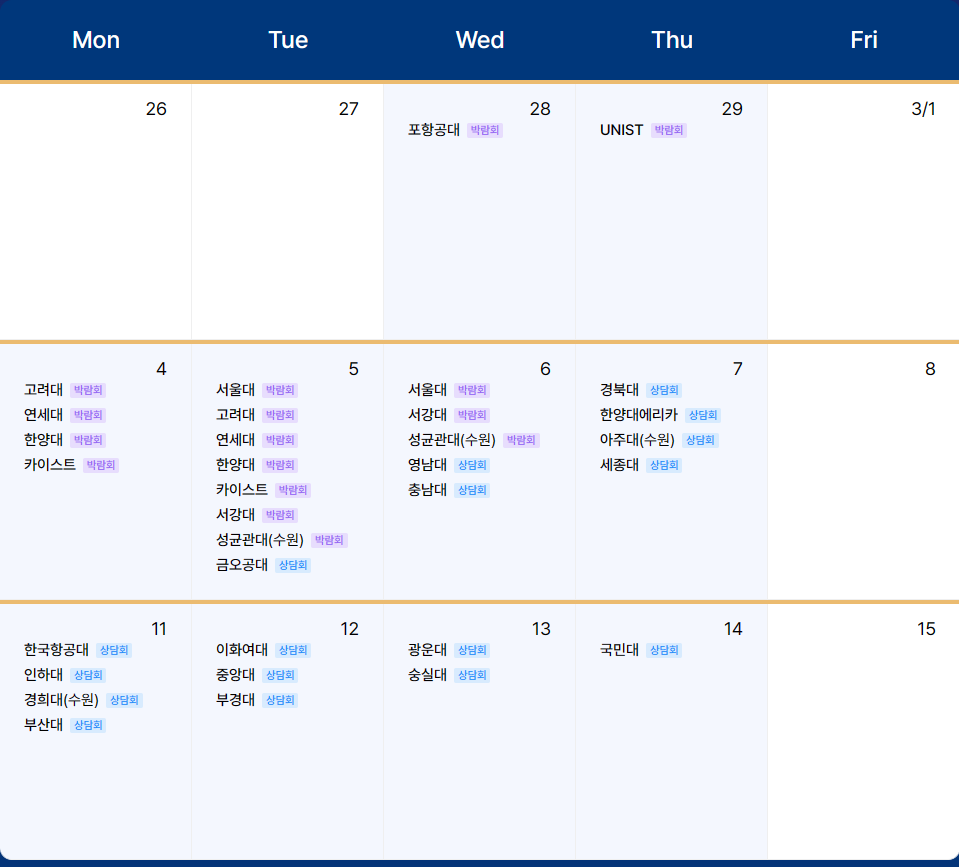This screenshot has width=959, height=867.
Task: Open 고려대 event on Tuesday 5
Action: 235,415
